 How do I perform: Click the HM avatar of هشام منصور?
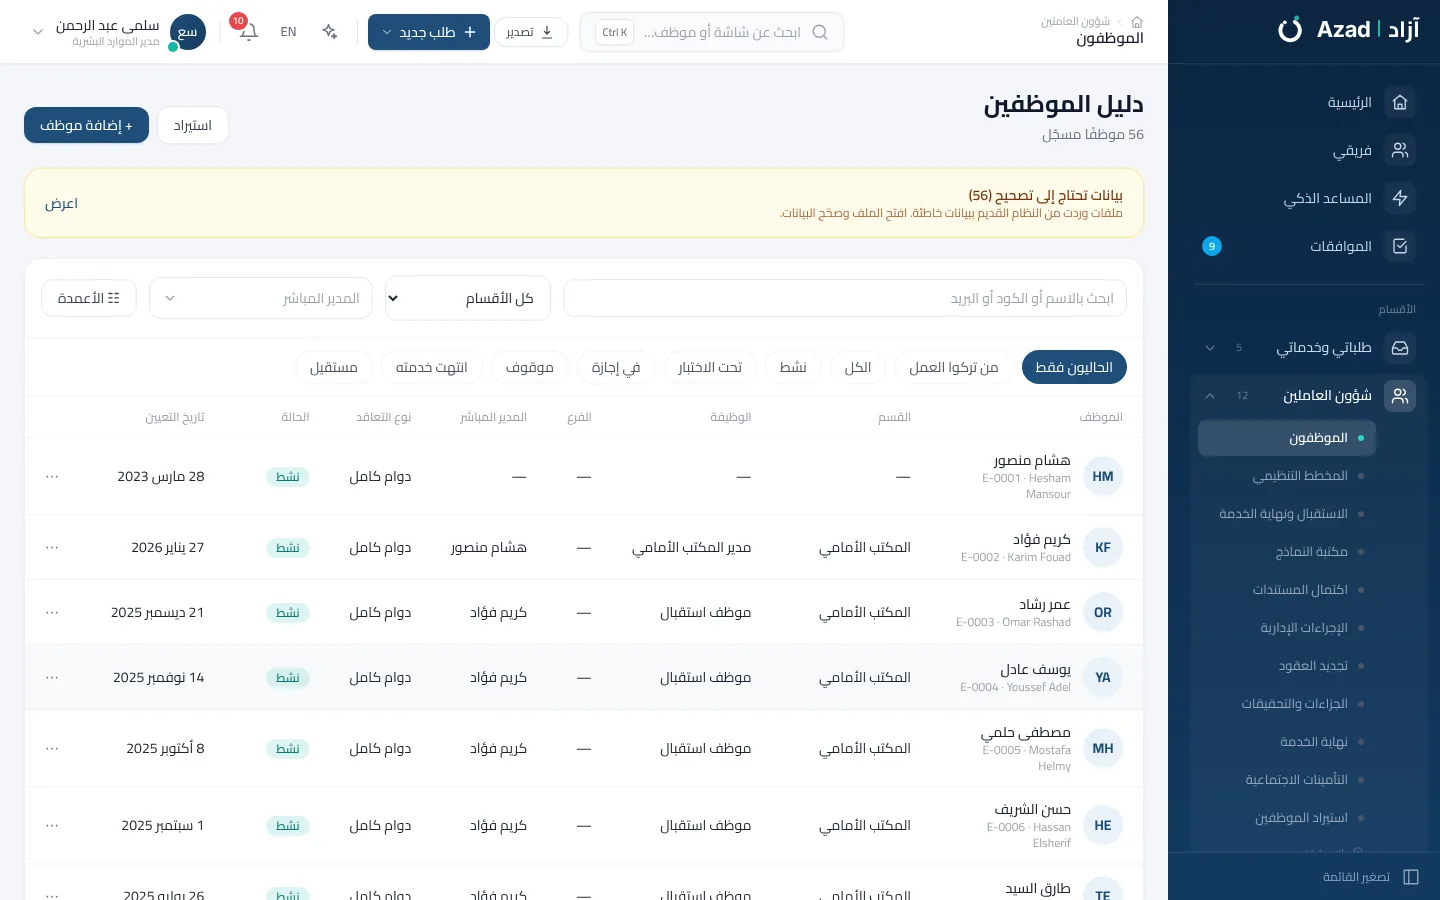coord(1103,477)
